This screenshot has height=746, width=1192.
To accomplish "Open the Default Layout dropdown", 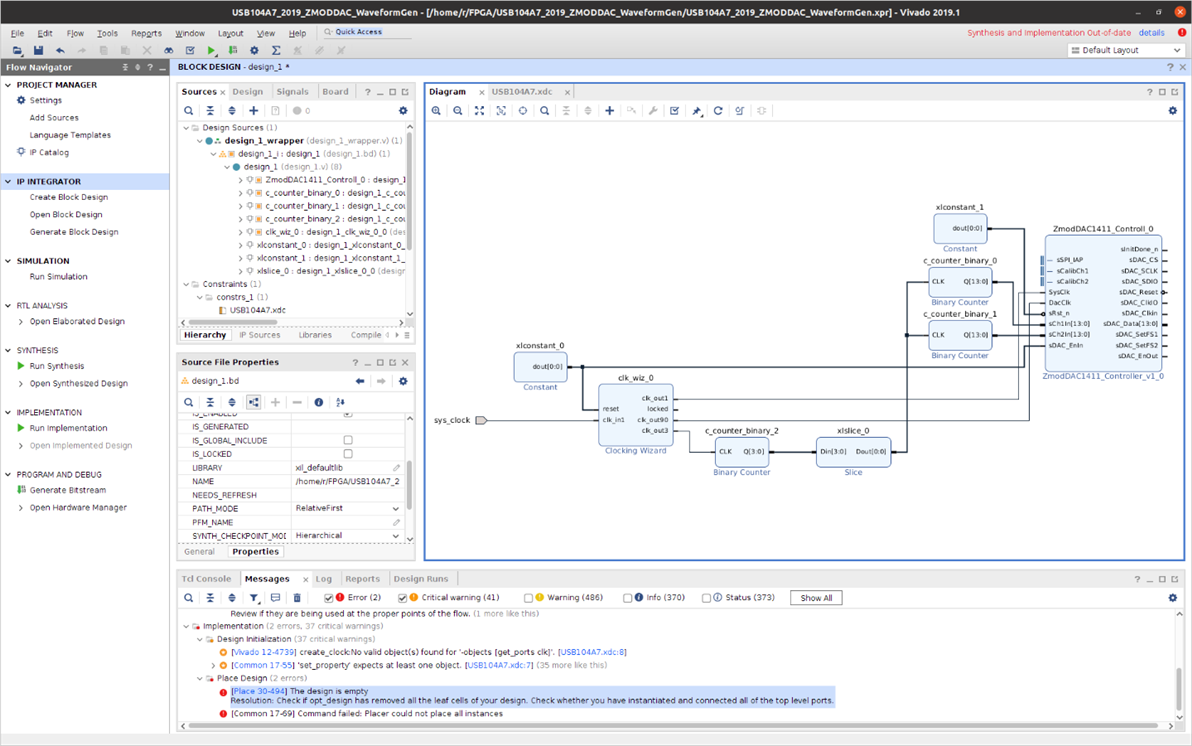I will tap(1125, 50).
